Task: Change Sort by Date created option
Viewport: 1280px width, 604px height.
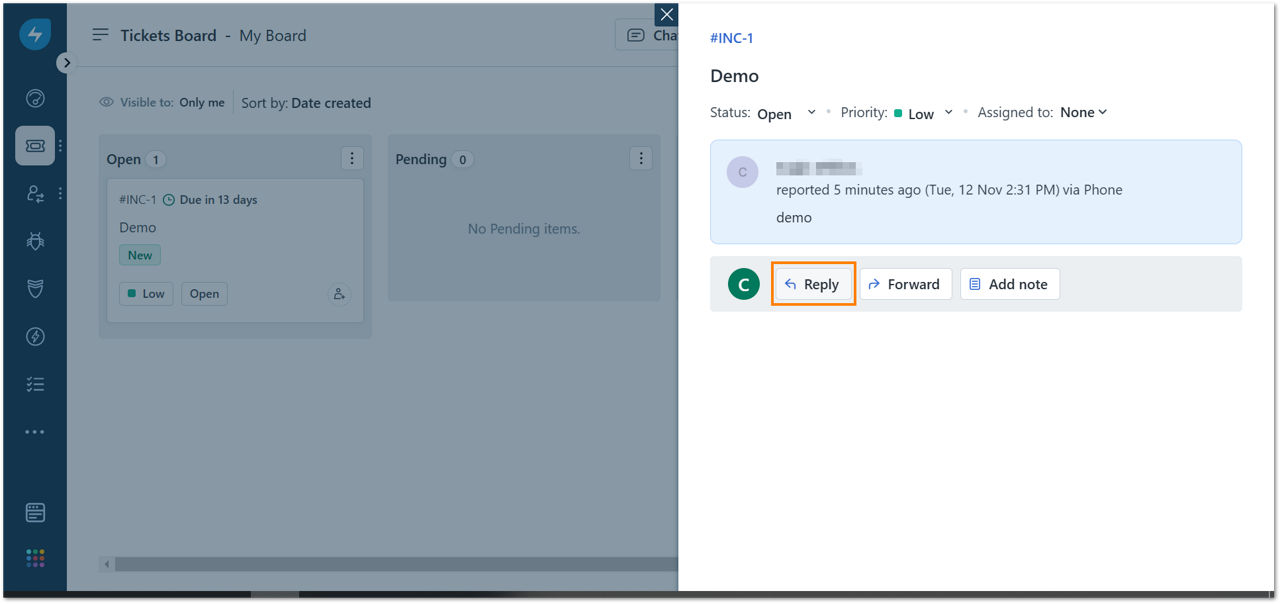Action: (331, 103)
